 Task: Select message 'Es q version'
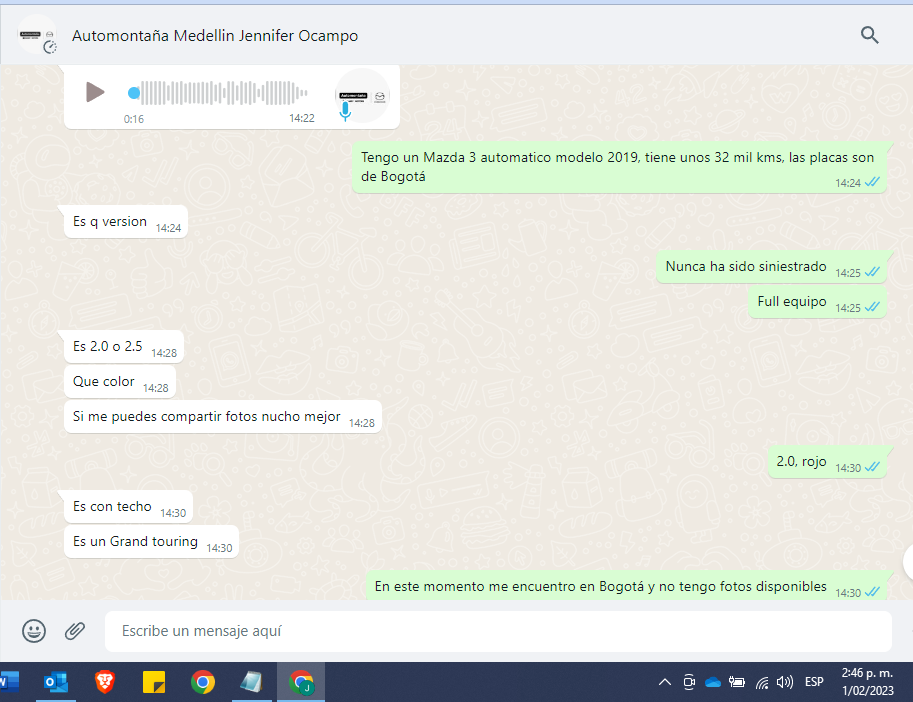pyautogui.click(x=126, y=222)
